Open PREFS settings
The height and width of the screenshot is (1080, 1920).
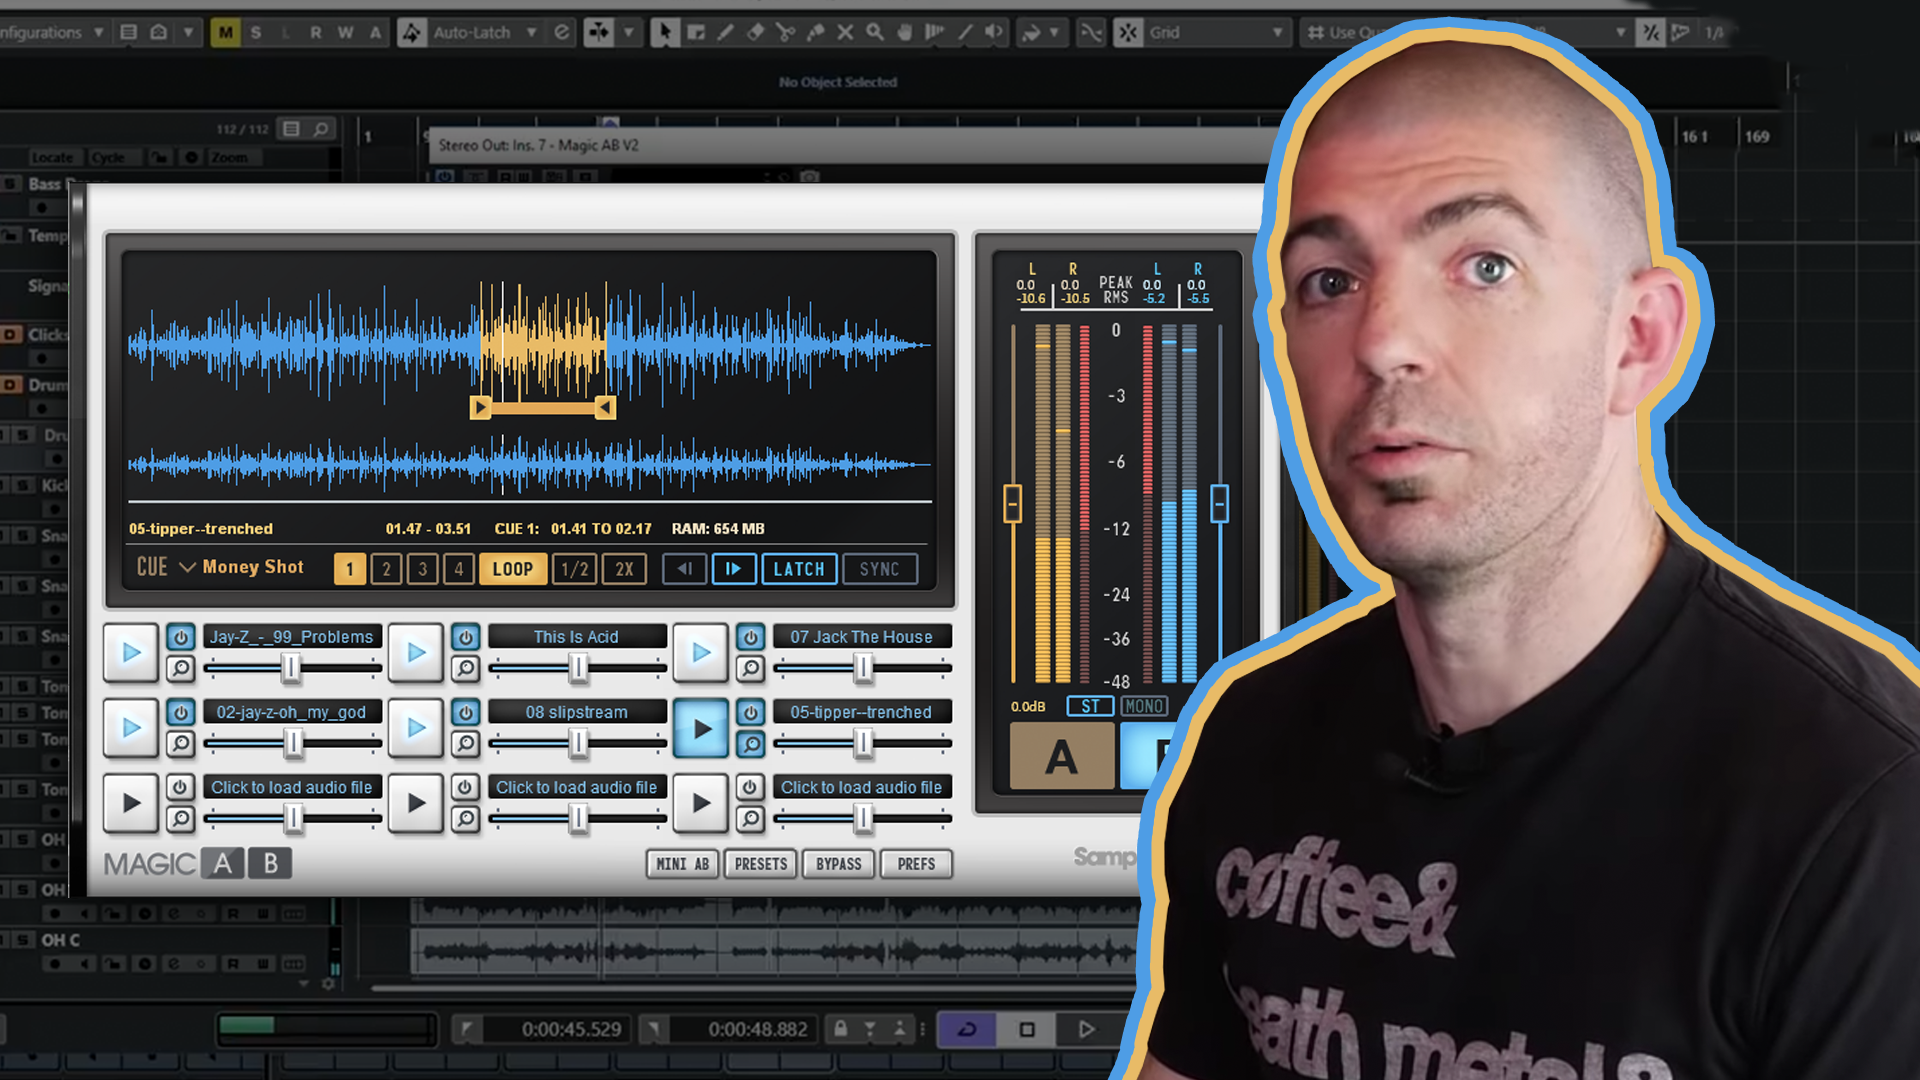(x=916, y=864)
